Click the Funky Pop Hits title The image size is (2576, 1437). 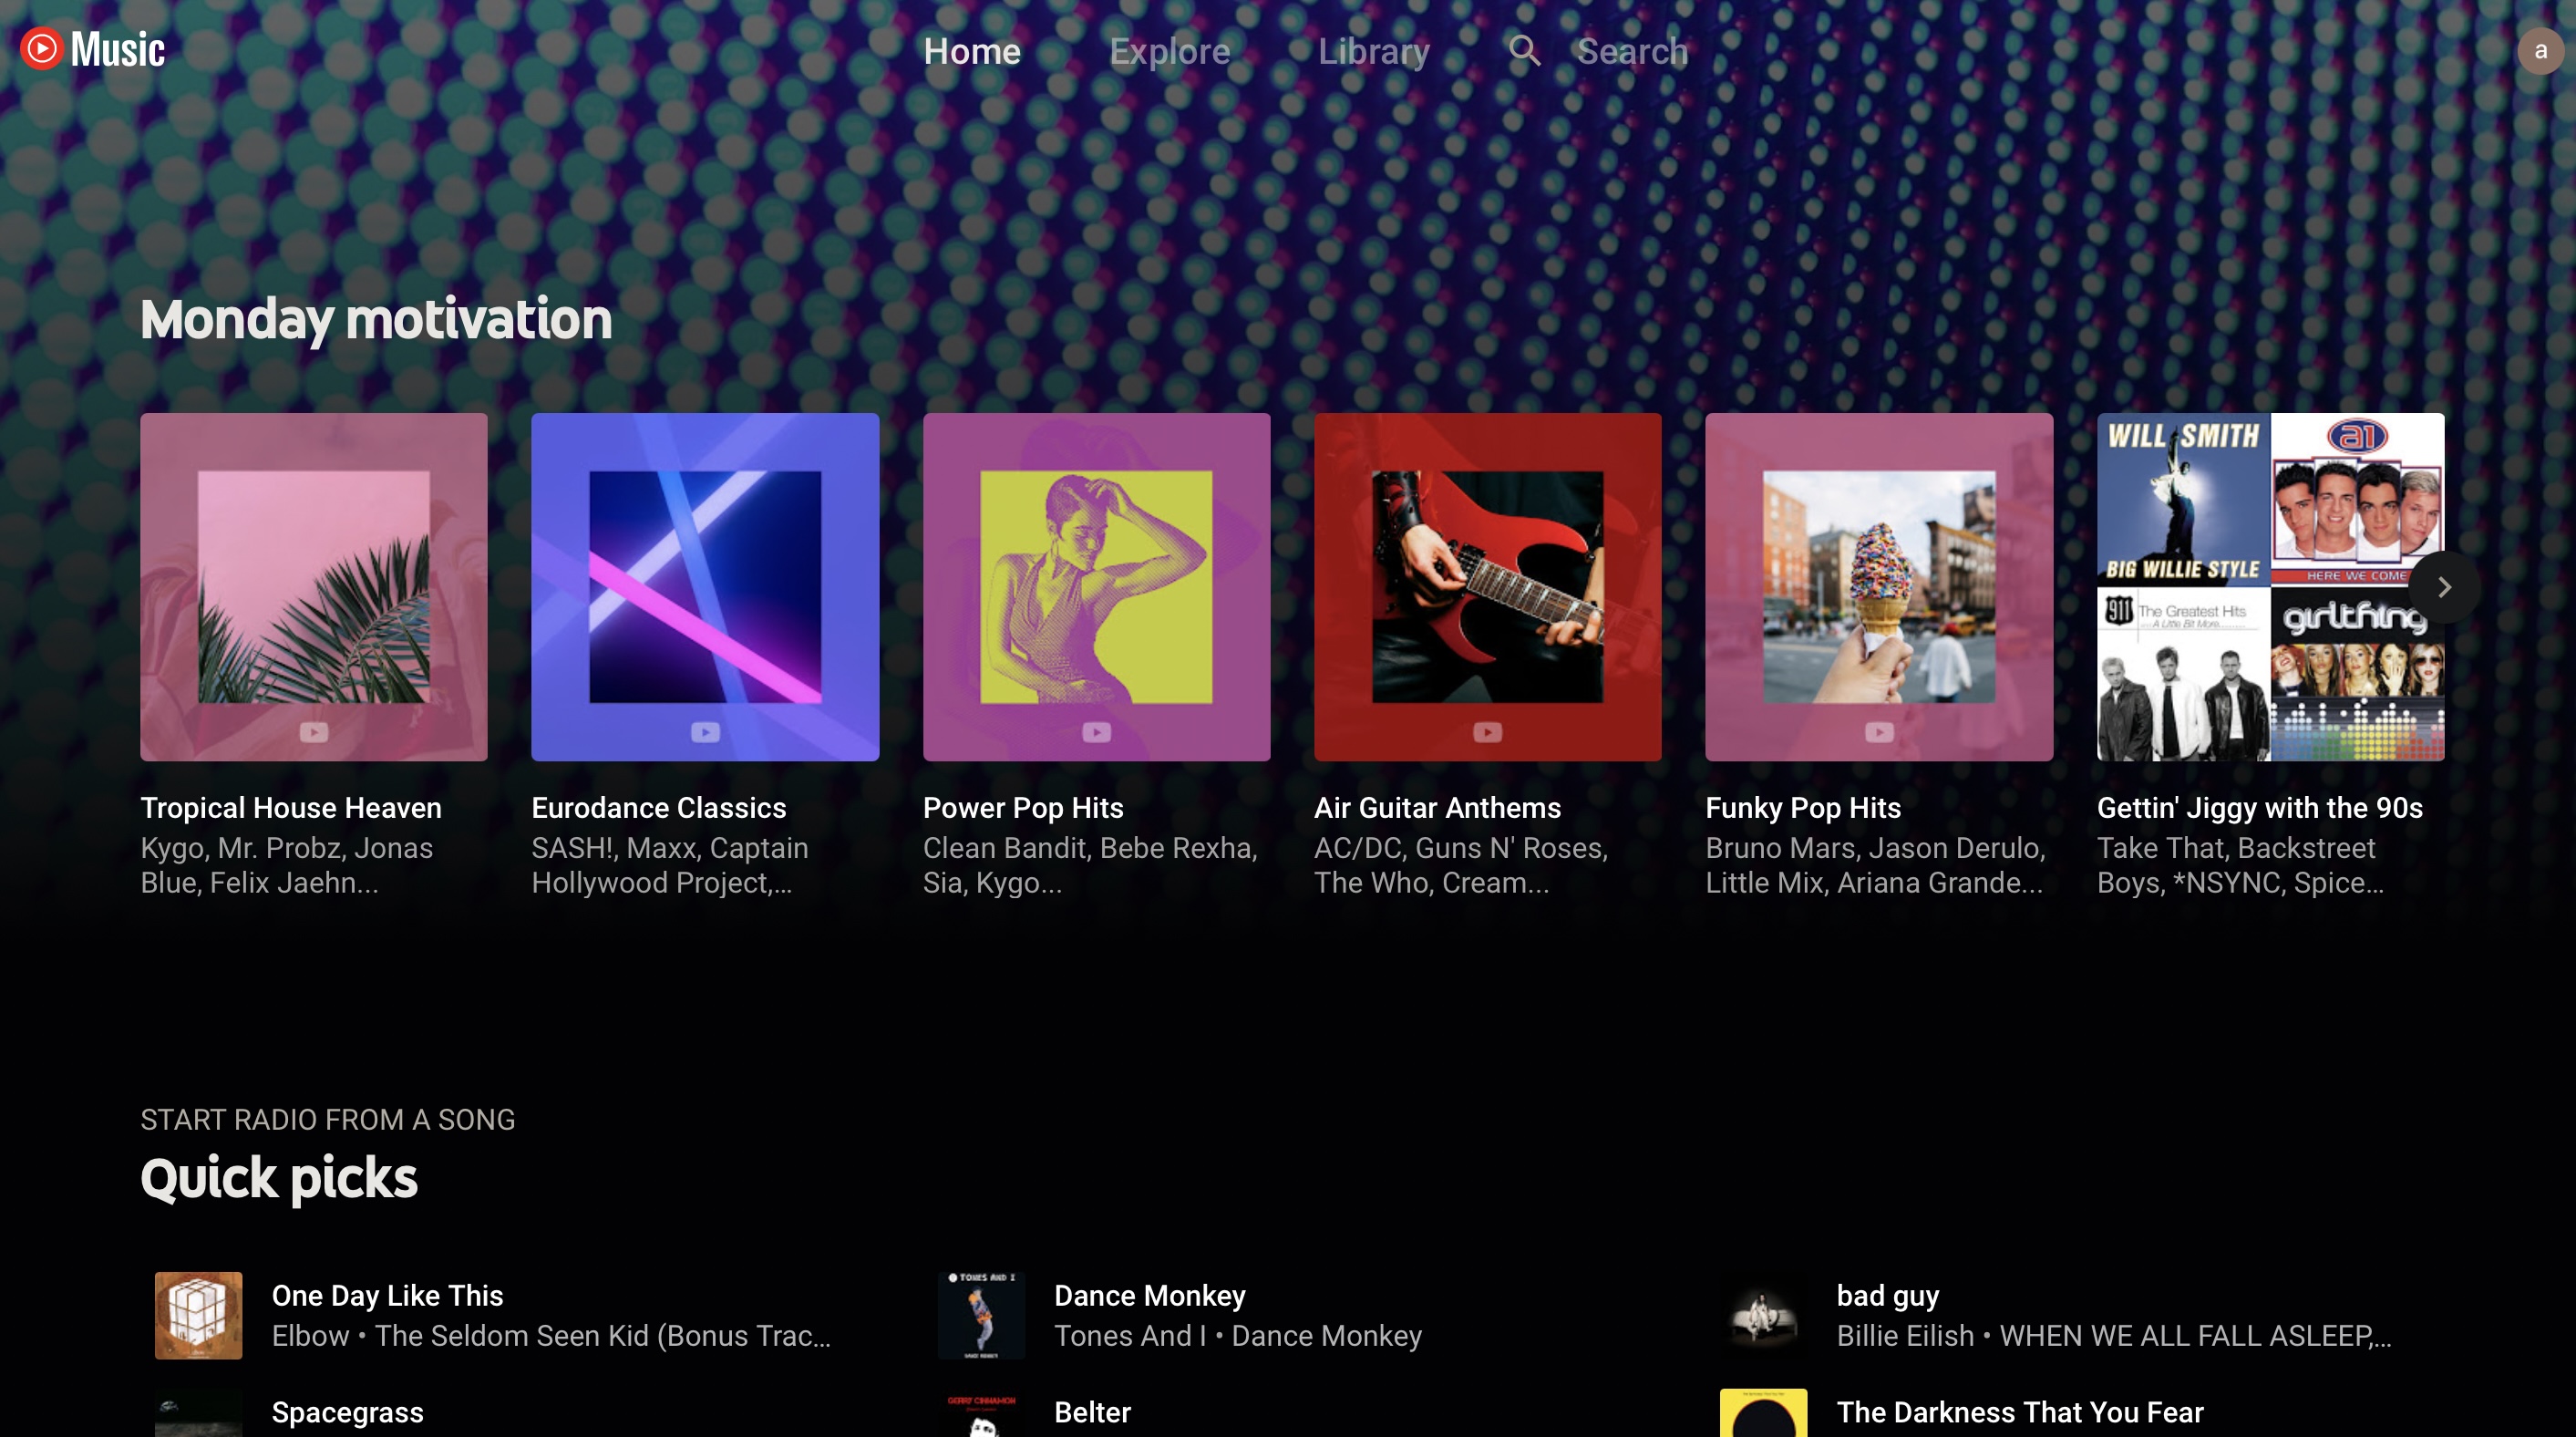1803,808
